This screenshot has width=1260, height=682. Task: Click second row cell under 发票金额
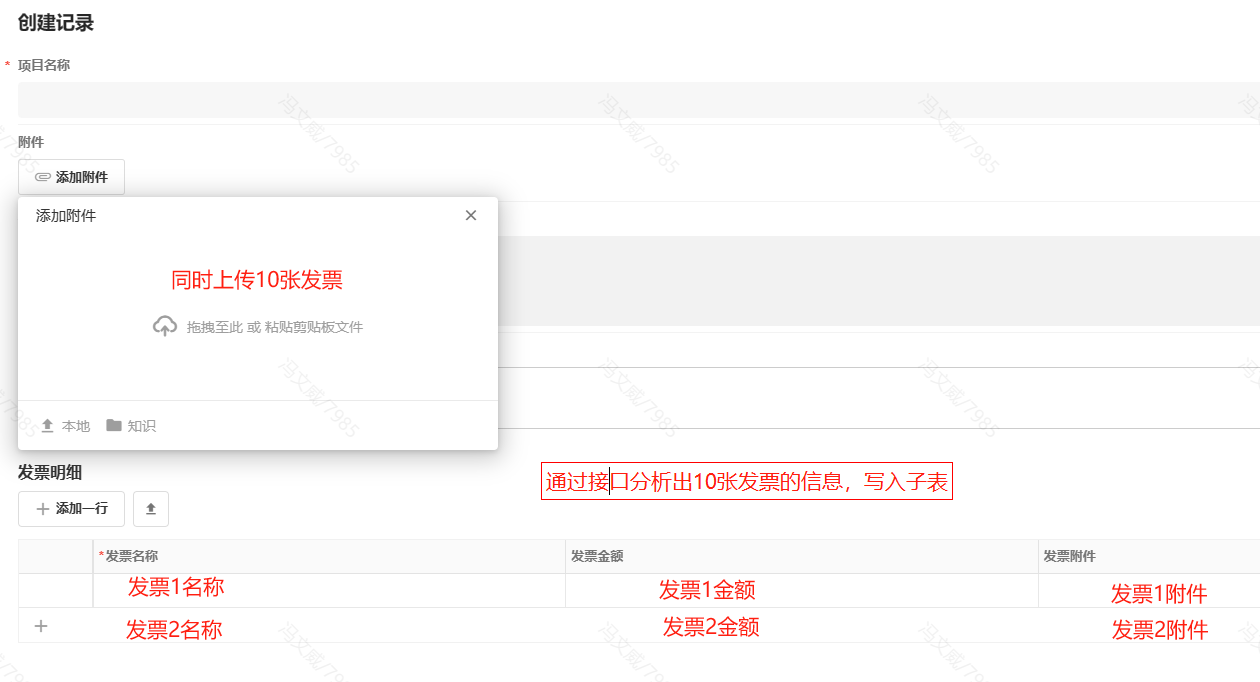click(802, 625)
